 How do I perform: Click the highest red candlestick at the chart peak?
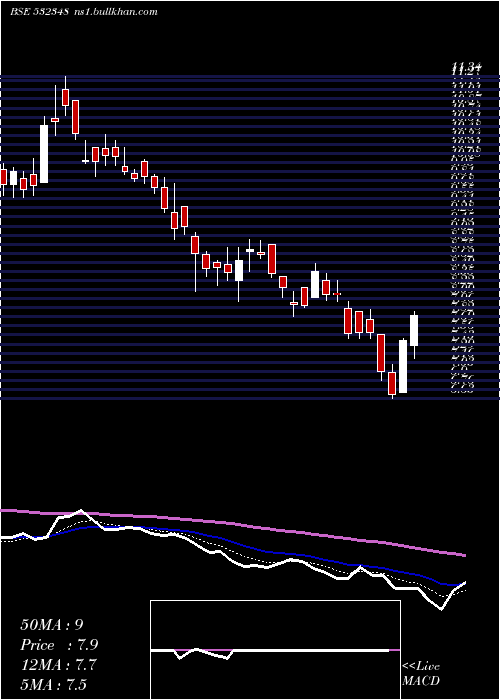pyautogui.click(x=66, y=97)
